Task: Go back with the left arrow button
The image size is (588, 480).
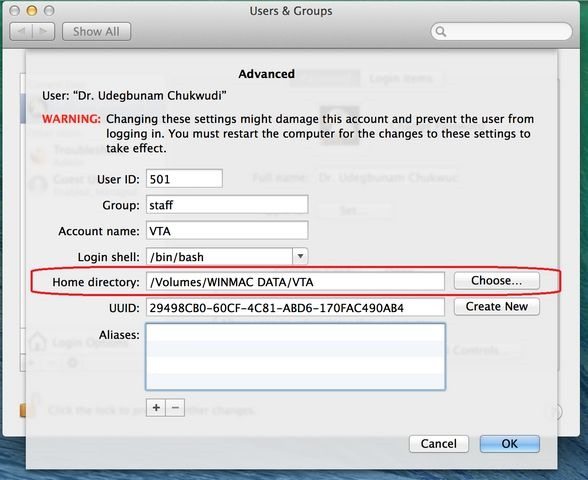Action: 21,32
